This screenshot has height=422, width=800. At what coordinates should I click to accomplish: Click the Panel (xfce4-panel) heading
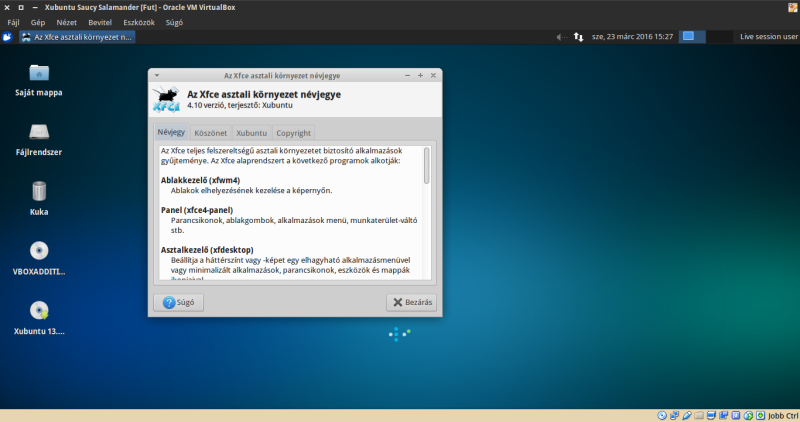tap(197, 210)
